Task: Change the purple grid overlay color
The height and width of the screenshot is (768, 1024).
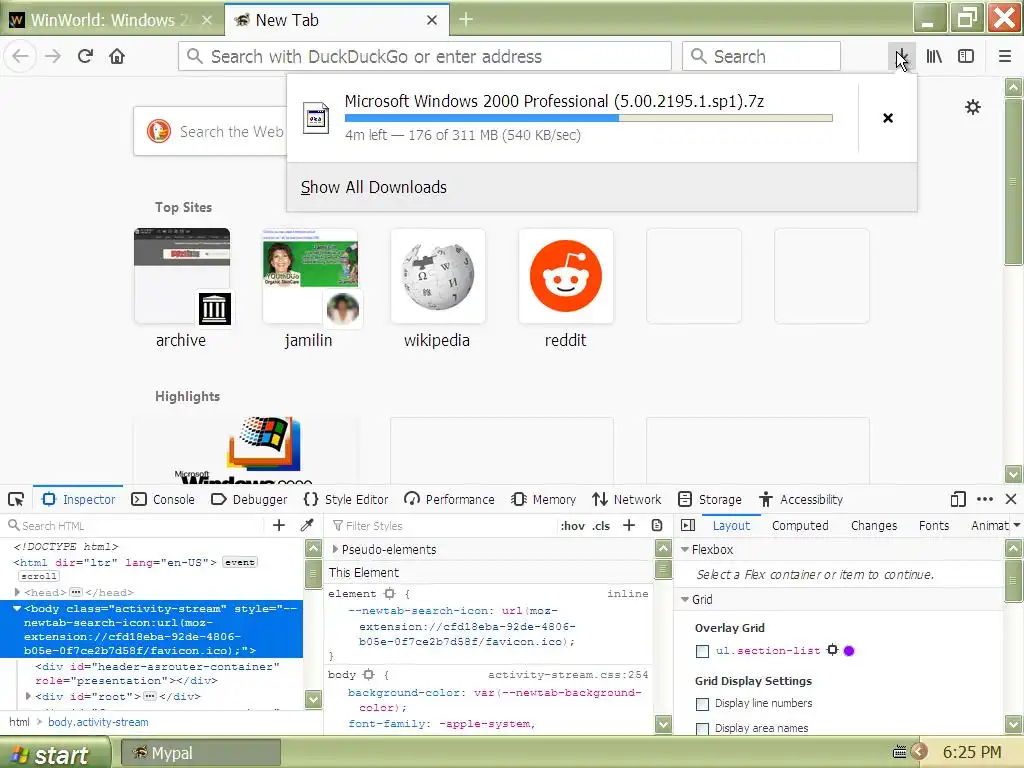Action: click(849, 650)
